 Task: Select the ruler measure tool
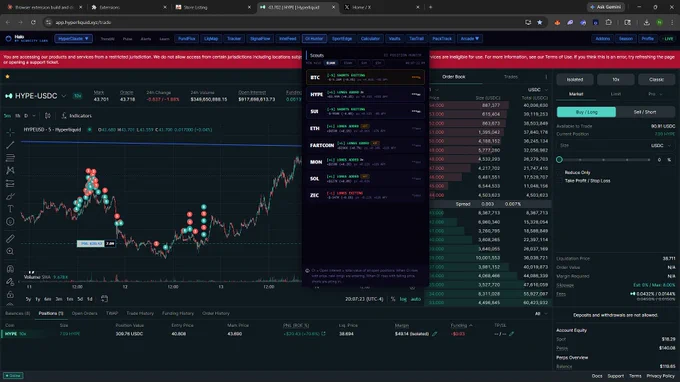pyautogui.click(x=10, y=238)
